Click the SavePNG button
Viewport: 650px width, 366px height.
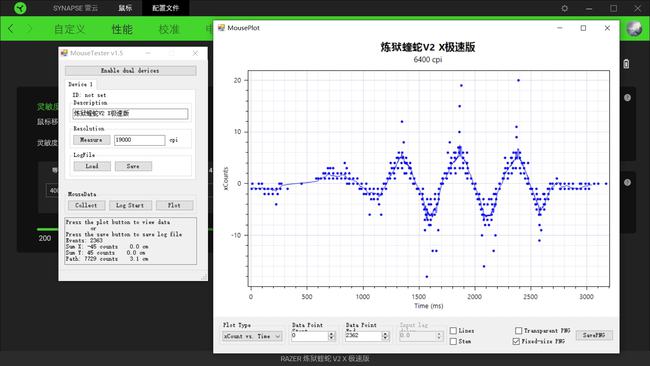tap(594, 335)
